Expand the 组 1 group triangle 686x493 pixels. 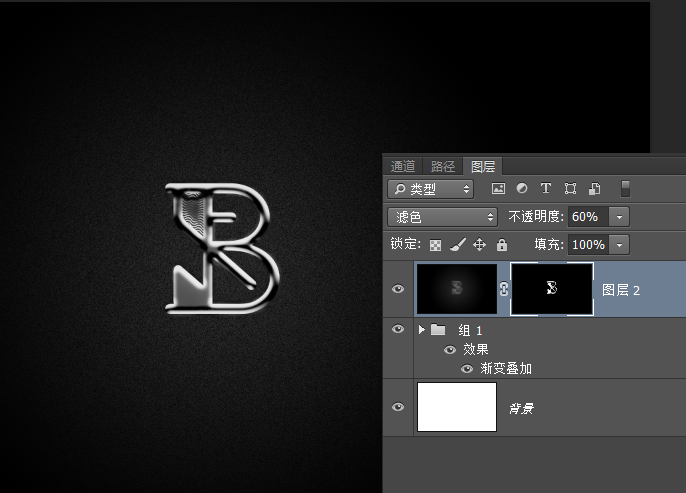coord(422,330)
